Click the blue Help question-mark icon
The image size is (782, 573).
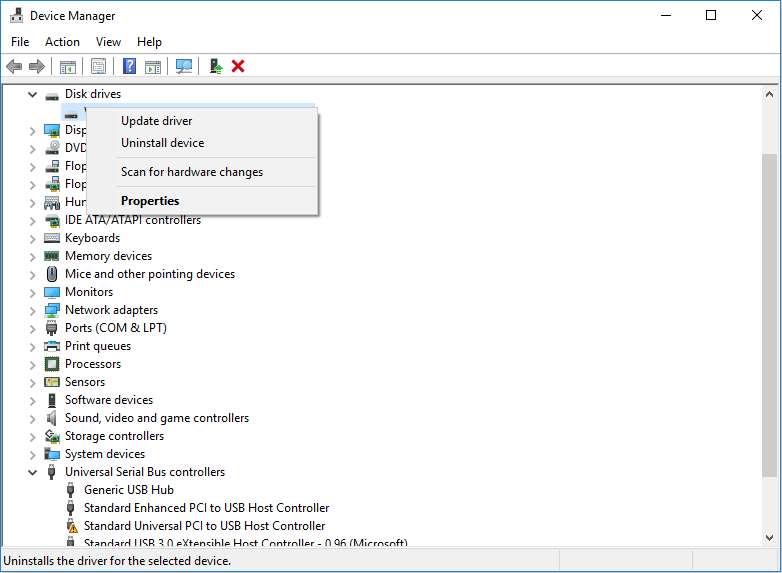(x=129, y=66)
